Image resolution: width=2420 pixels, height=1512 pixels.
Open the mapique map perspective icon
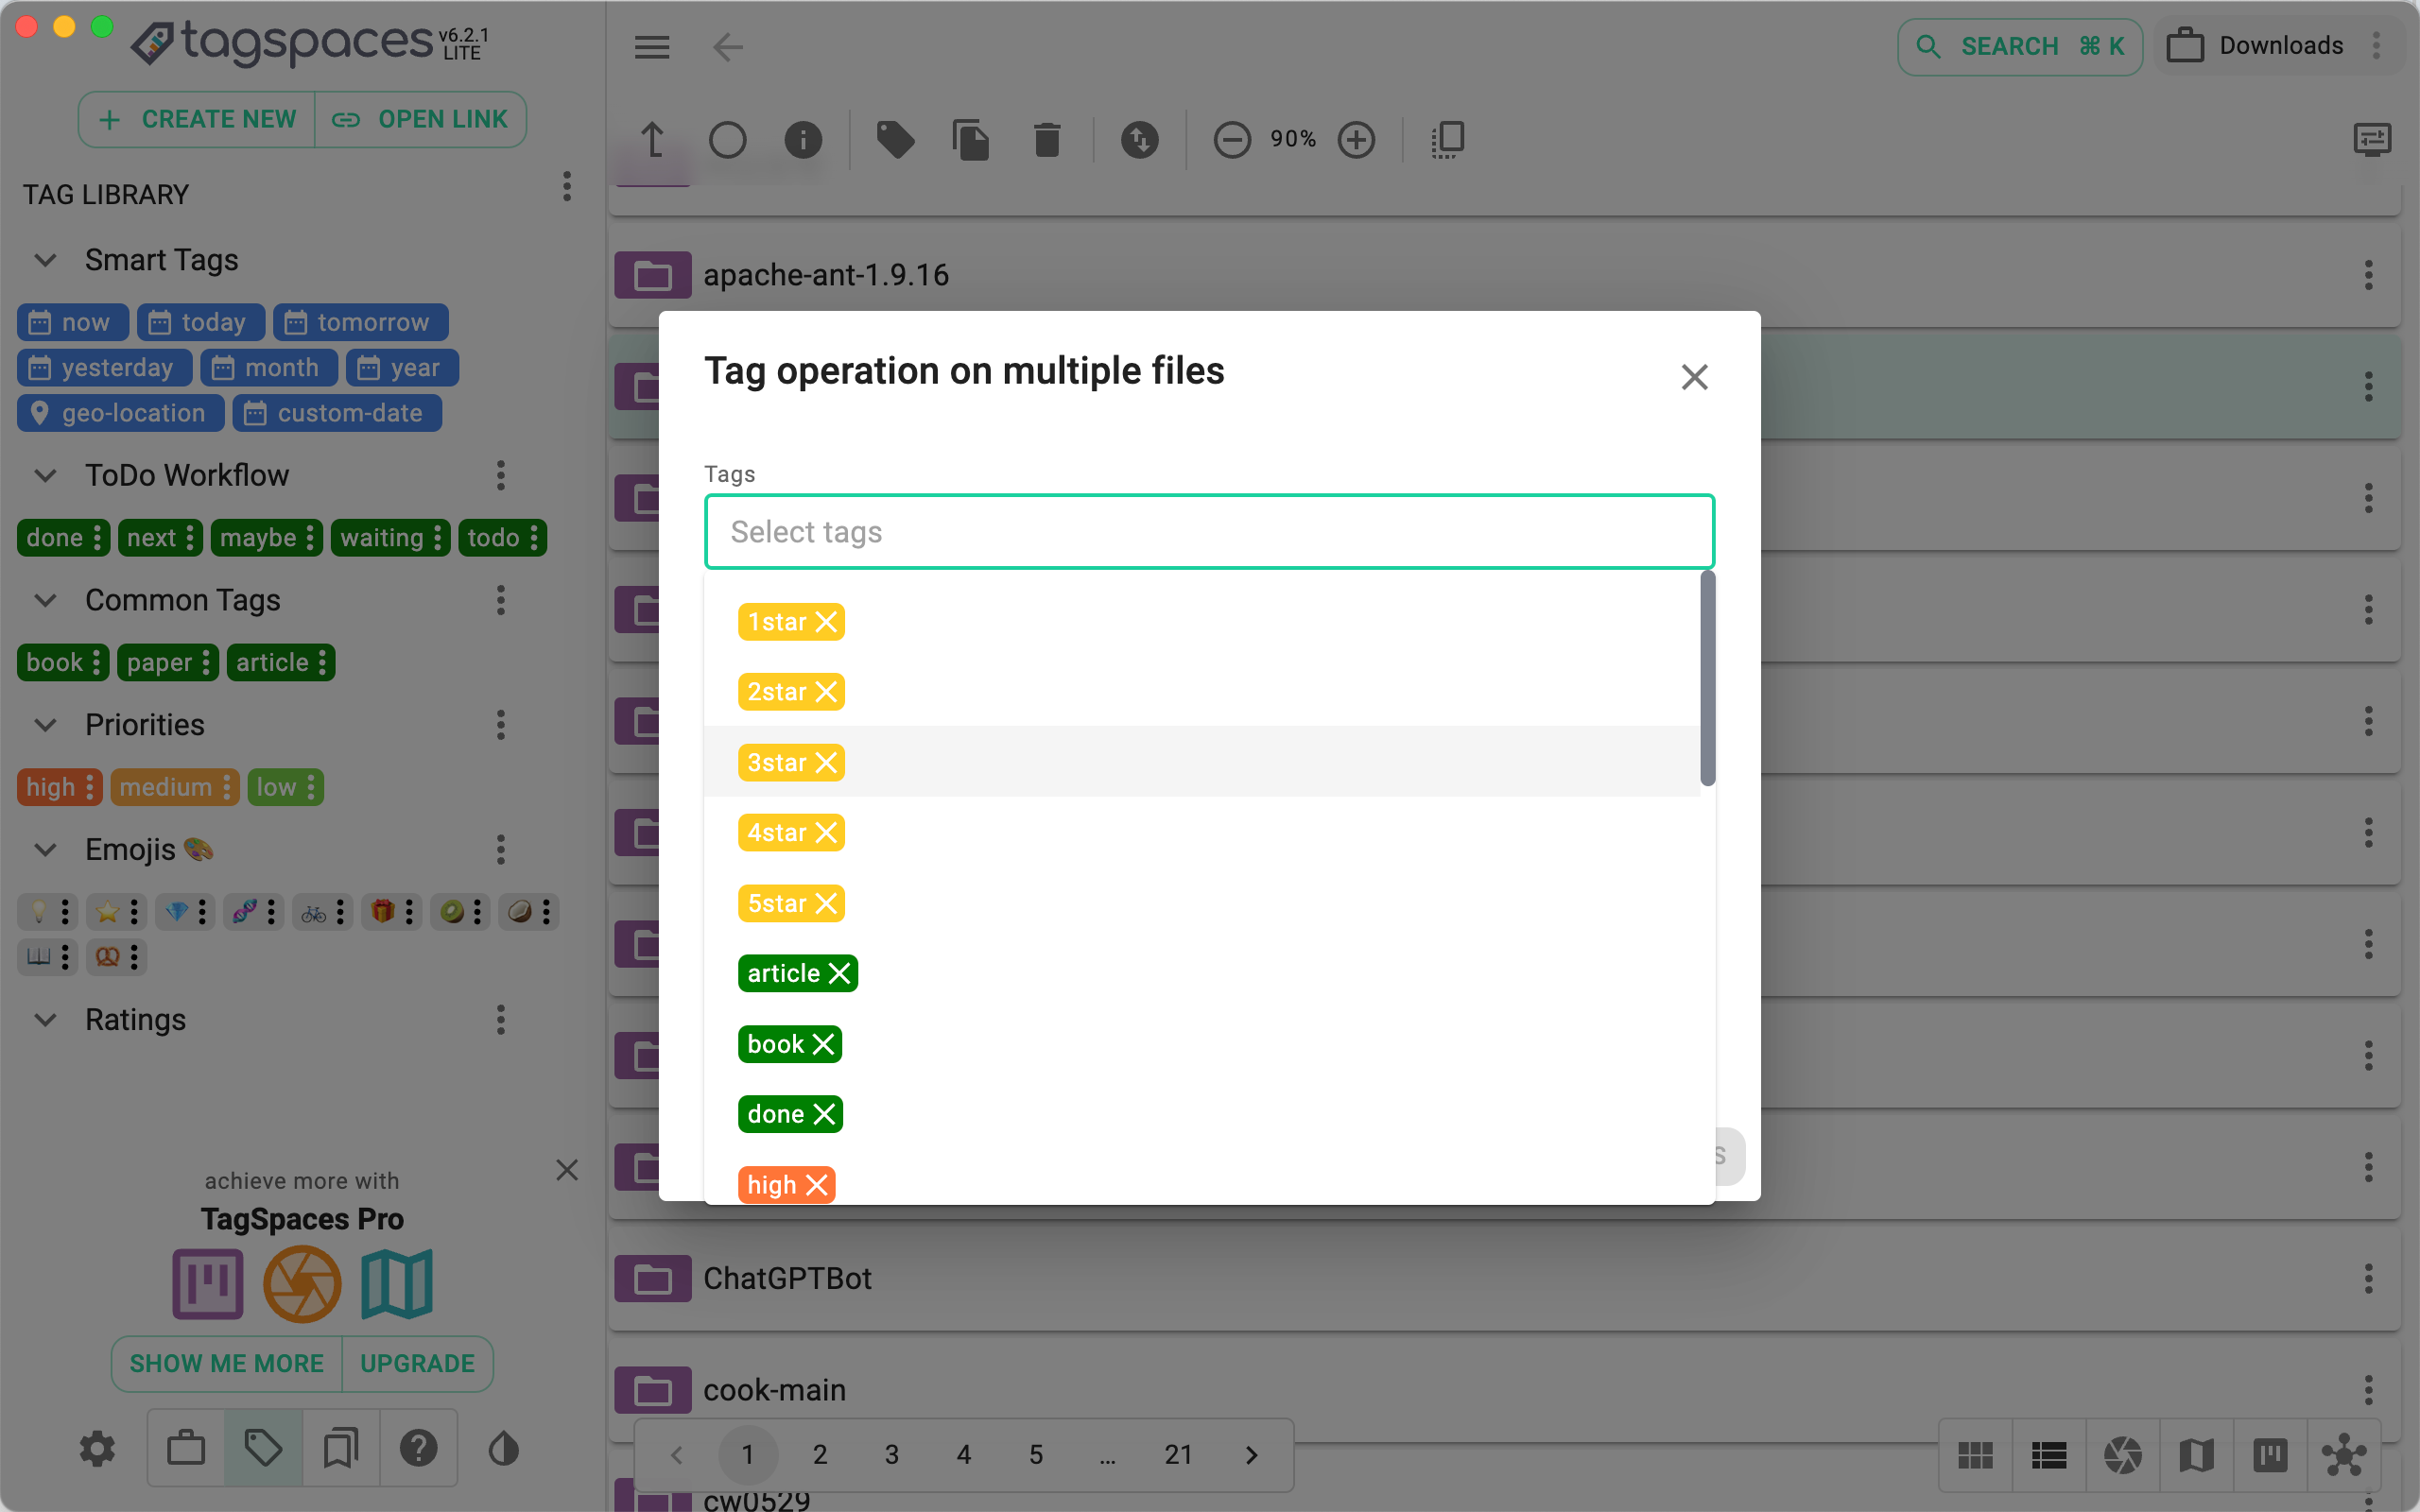[x=2196, y=1455]
